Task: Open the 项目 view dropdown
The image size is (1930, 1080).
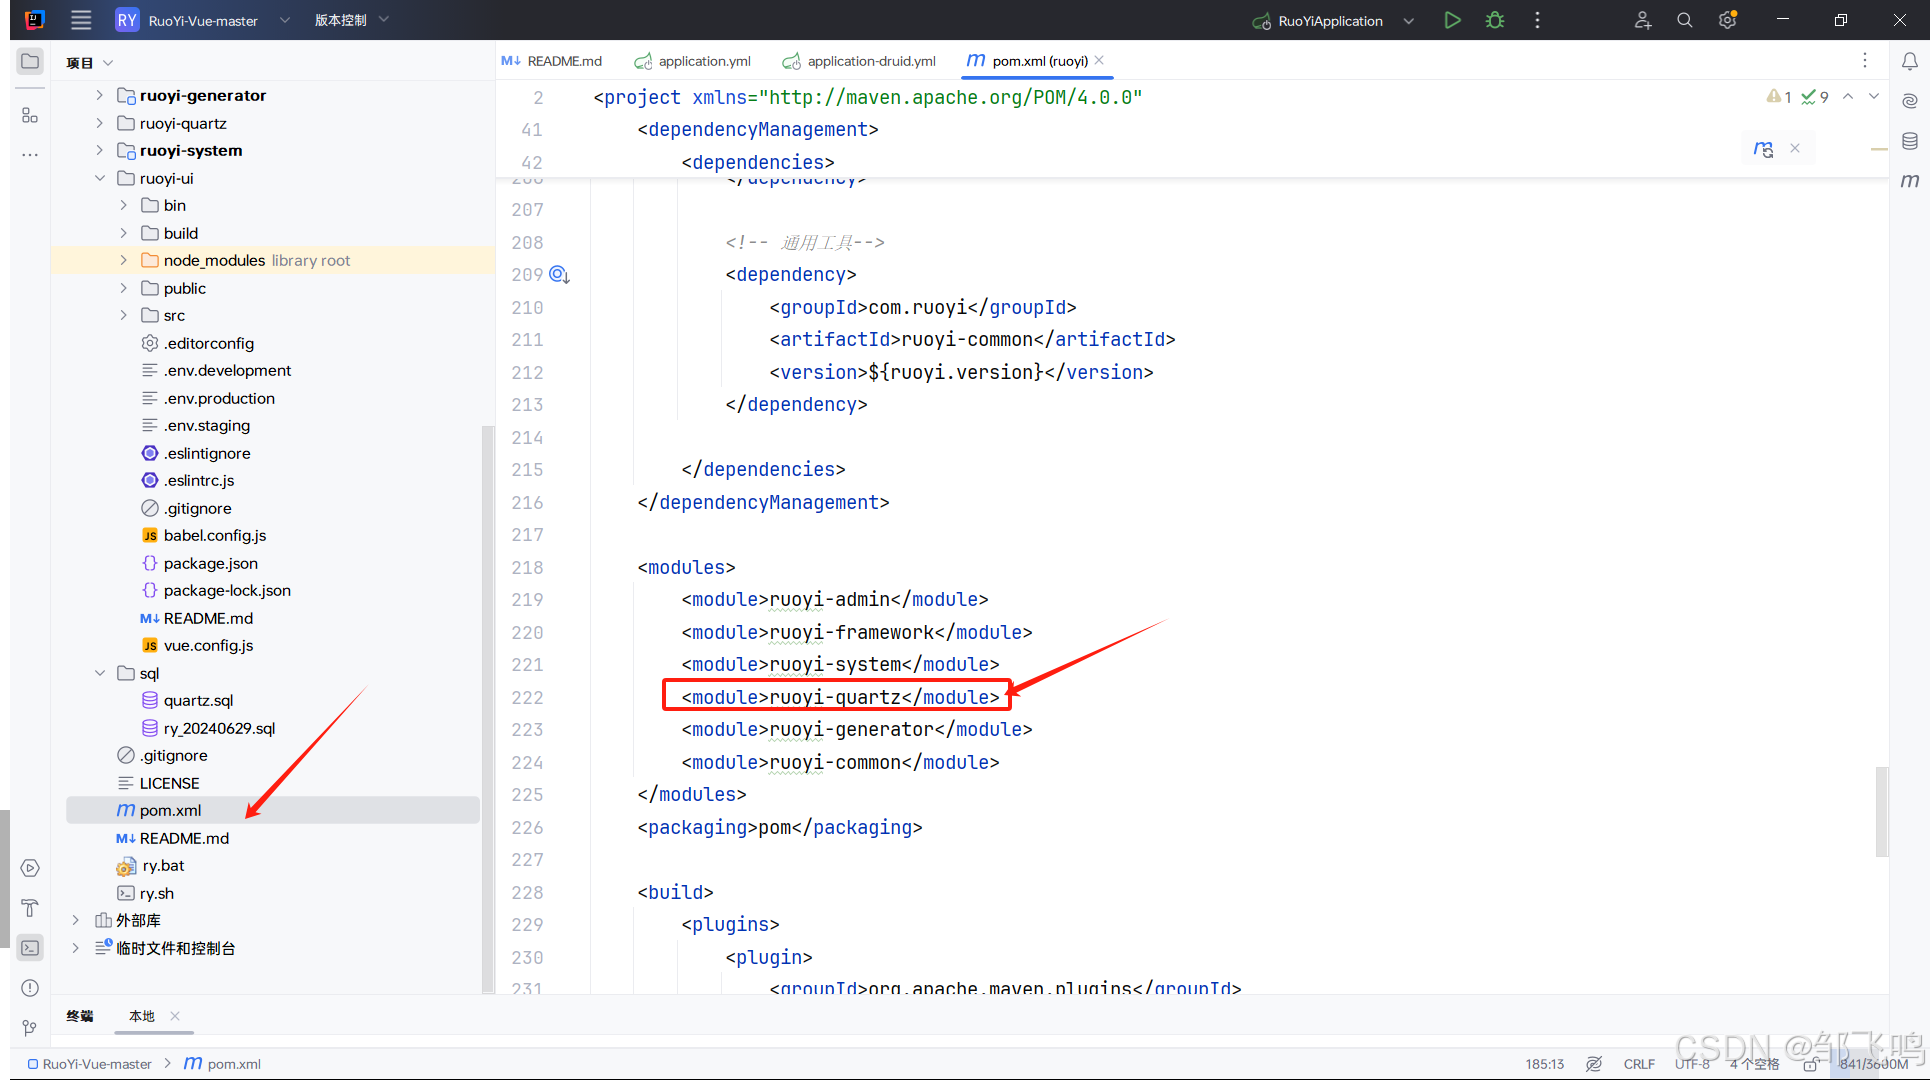Action: (89, 62)
